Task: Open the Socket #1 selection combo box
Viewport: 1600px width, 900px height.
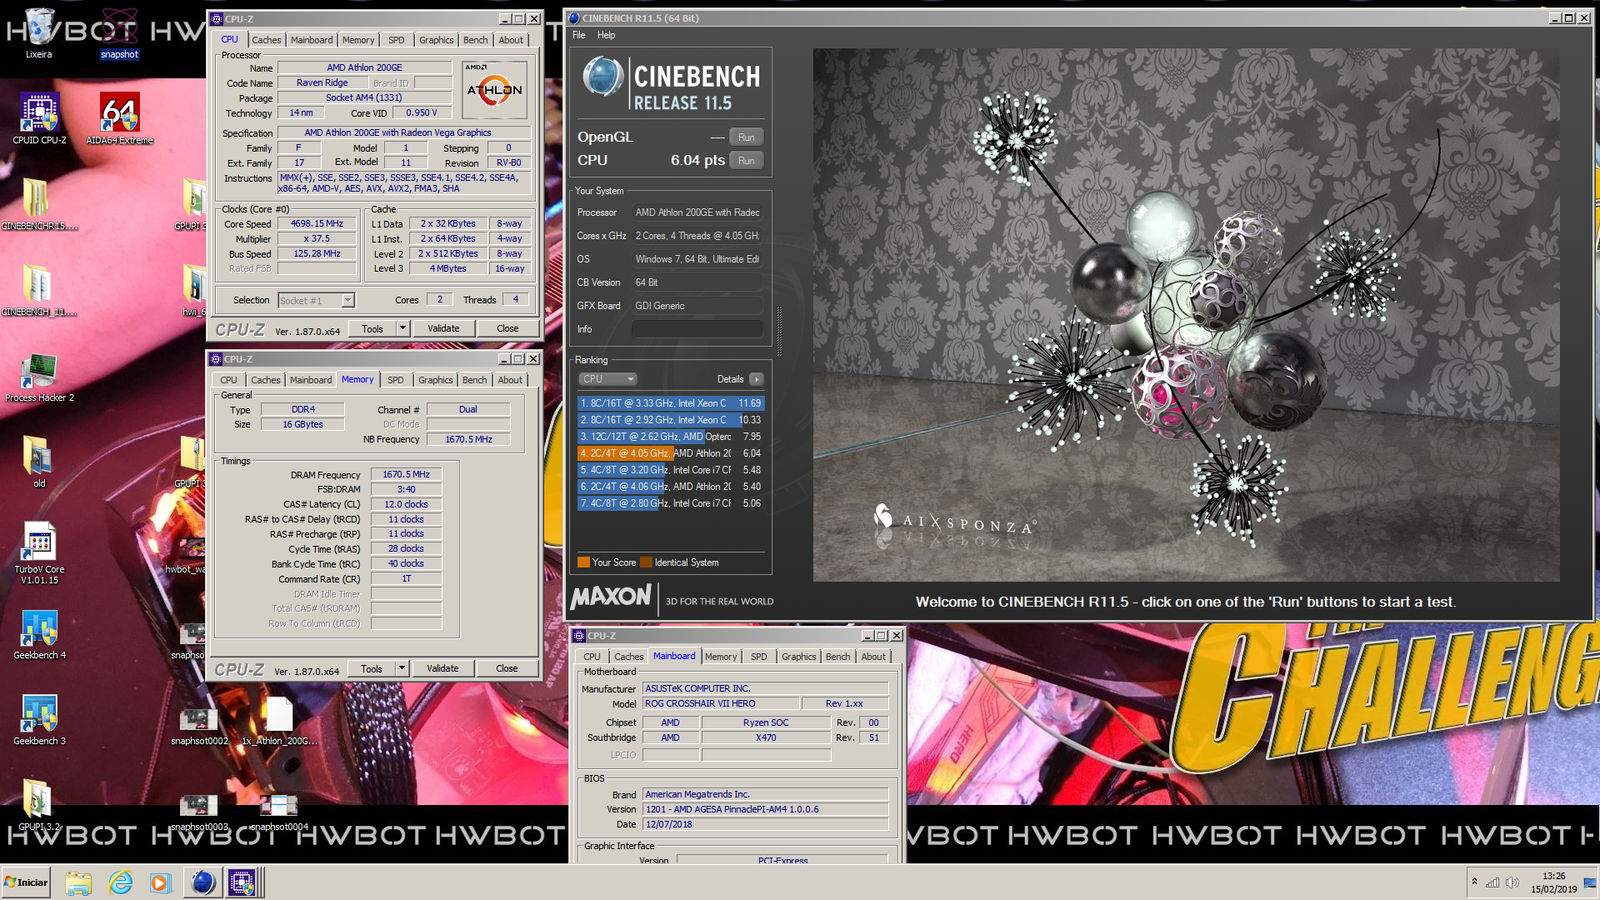Action: [x=316, y=300]
